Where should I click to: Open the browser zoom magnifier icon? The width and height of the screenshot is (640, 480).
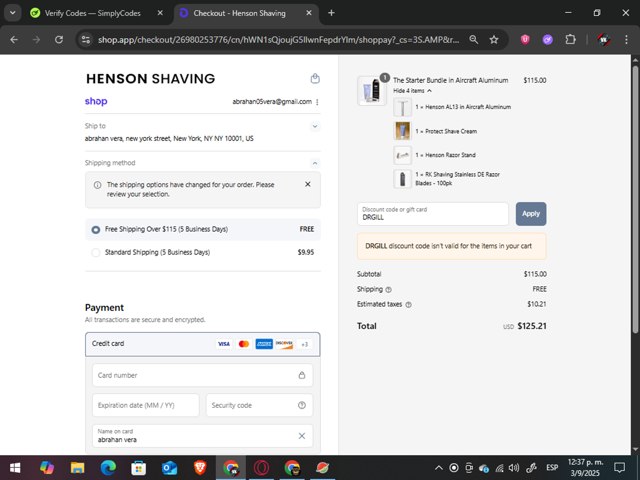point(473,40)
